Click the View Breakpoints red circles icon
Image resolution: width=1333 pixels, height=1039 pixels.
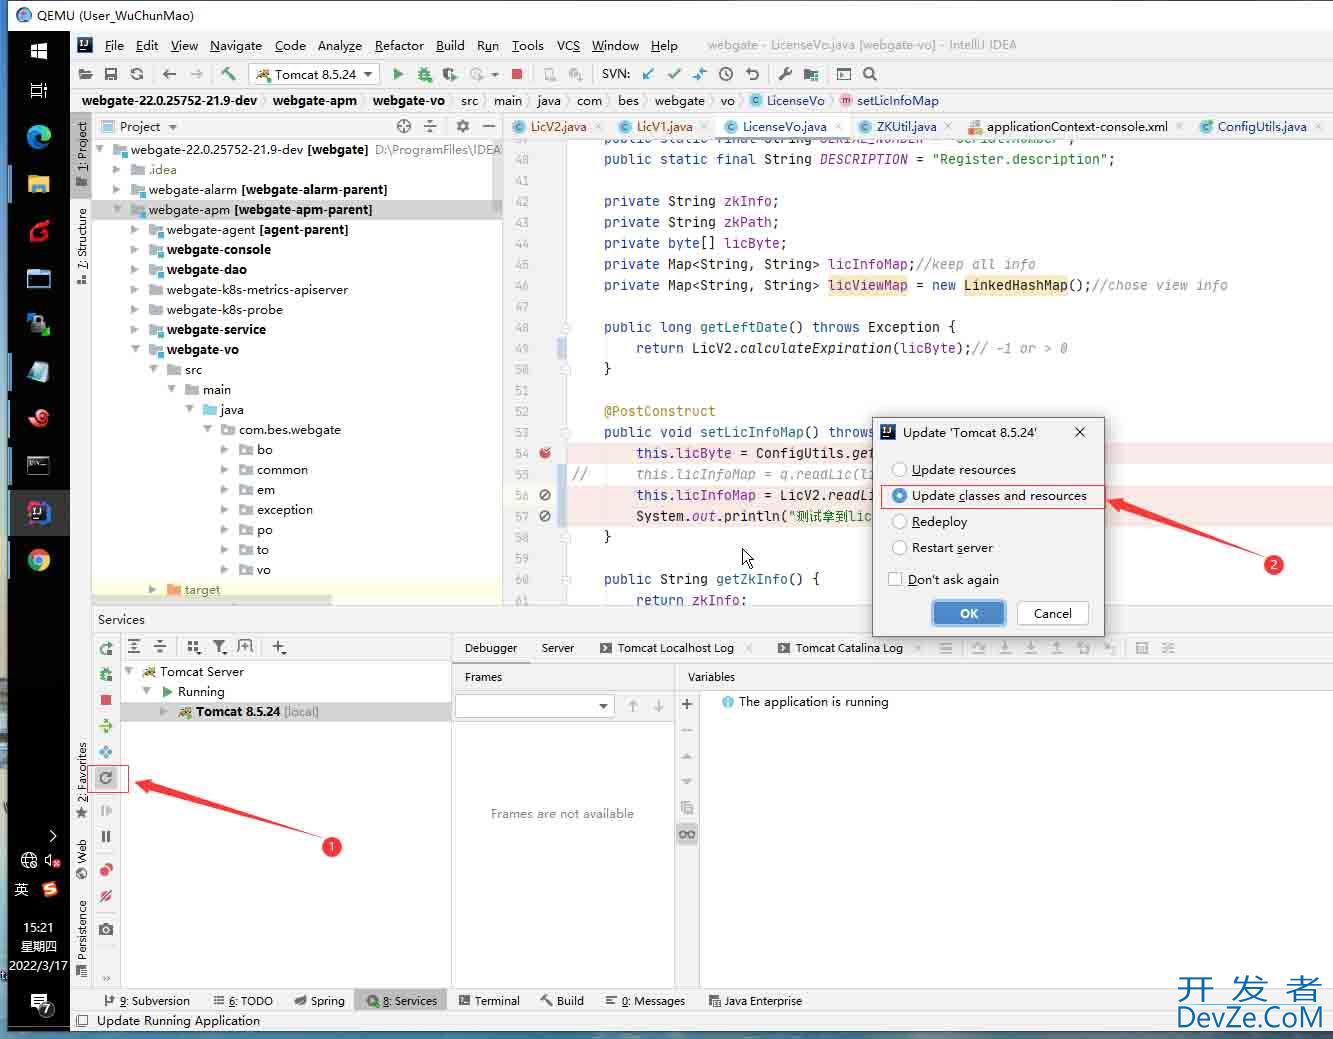106,870
